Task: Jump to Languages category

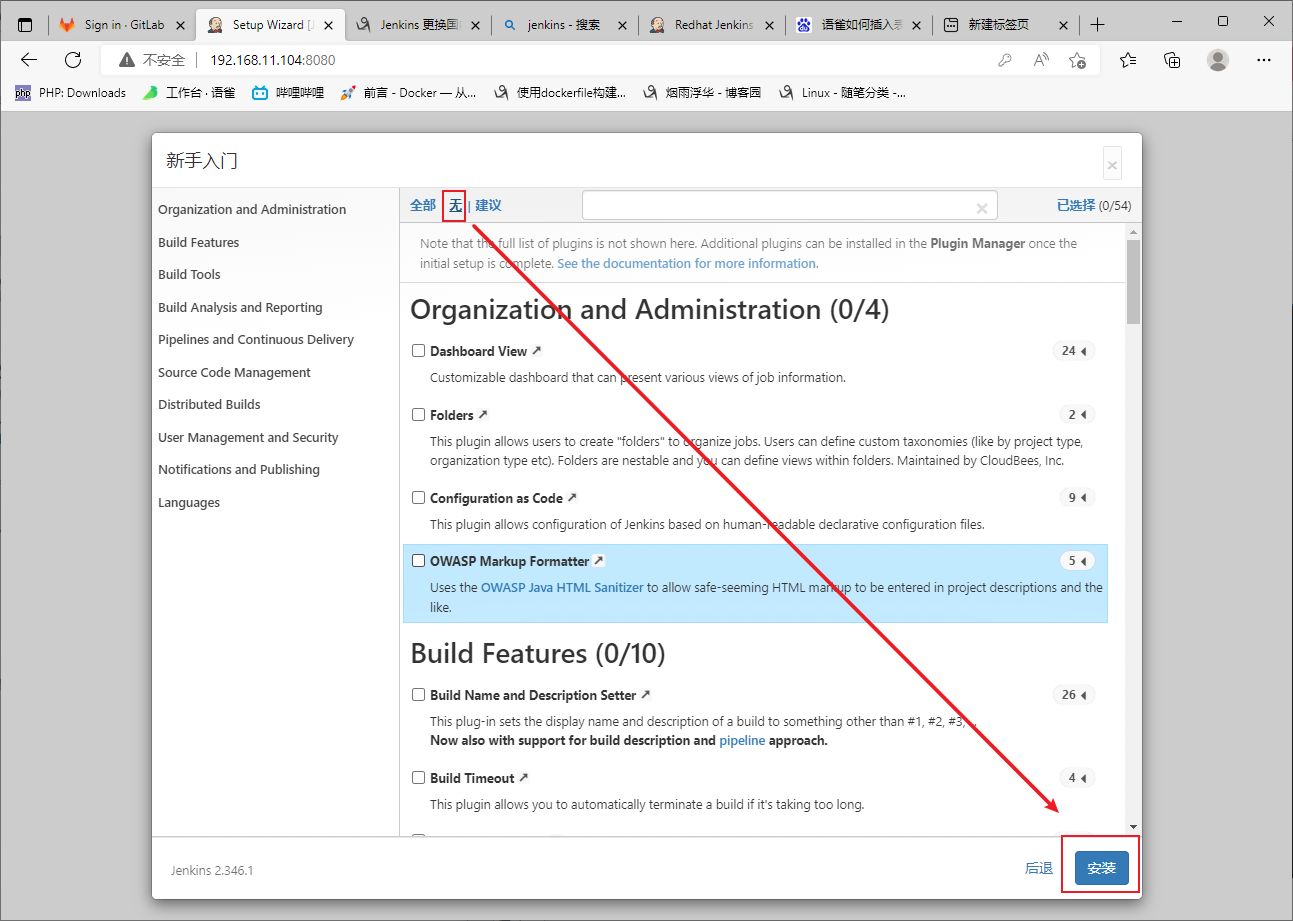Action: (189, 502)
